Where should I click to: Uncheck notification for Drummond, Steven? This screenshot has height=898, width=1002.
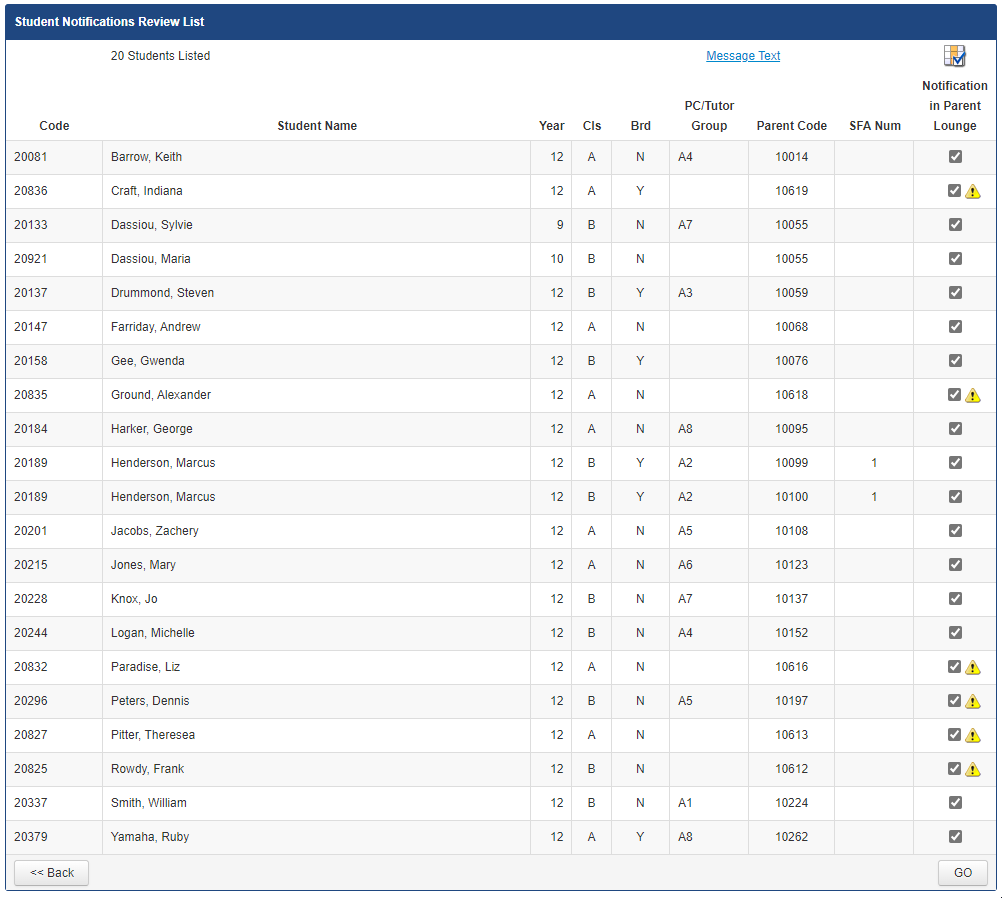(955, 292)
